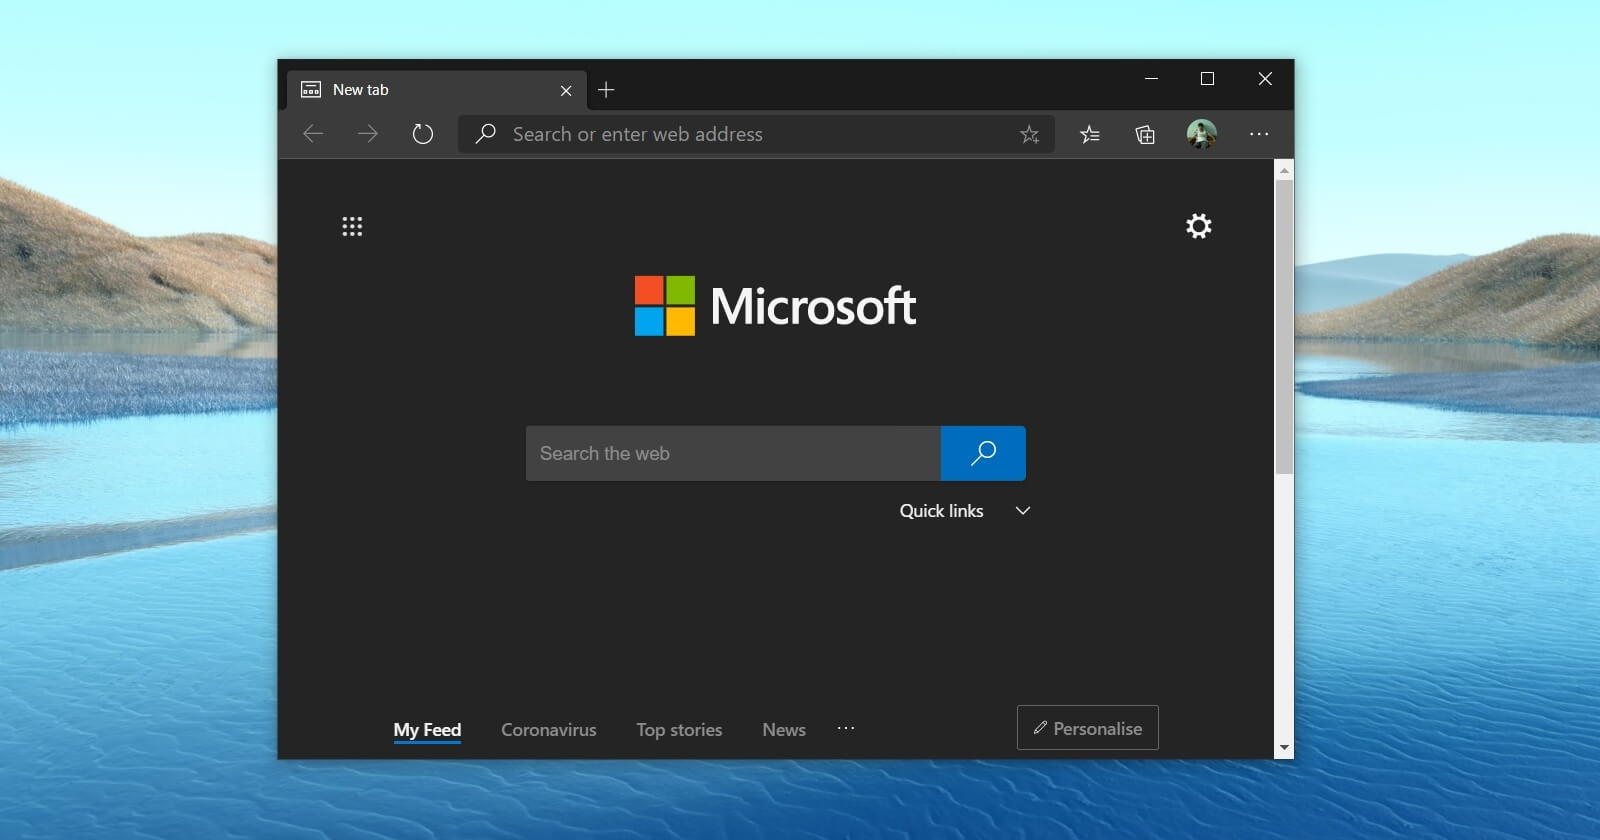Click the Search the web field
1600x840 pixels.
coord(733,453)
